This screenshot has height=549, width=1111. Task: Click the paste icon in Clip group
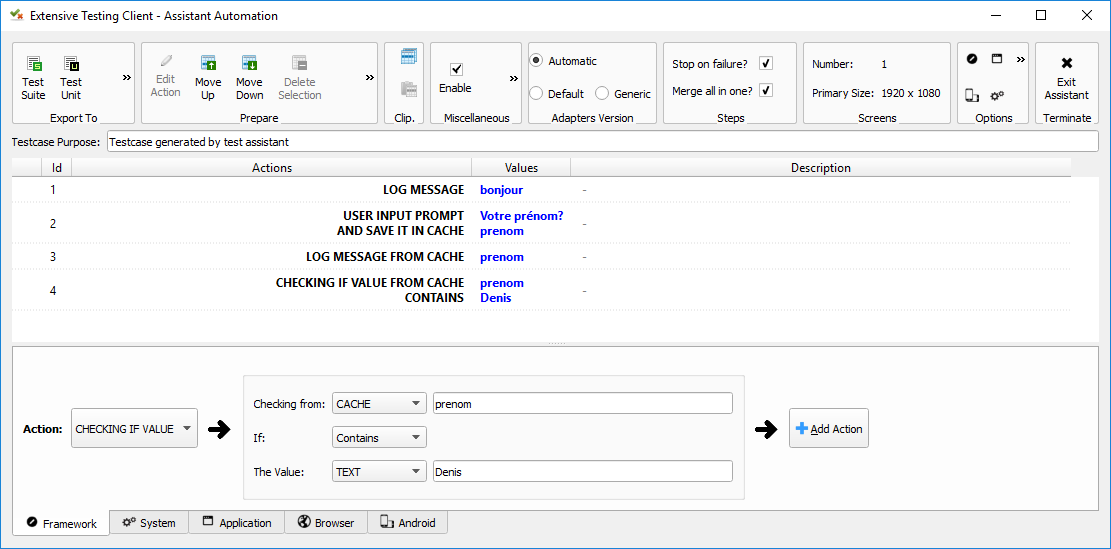tap(408, 89)
